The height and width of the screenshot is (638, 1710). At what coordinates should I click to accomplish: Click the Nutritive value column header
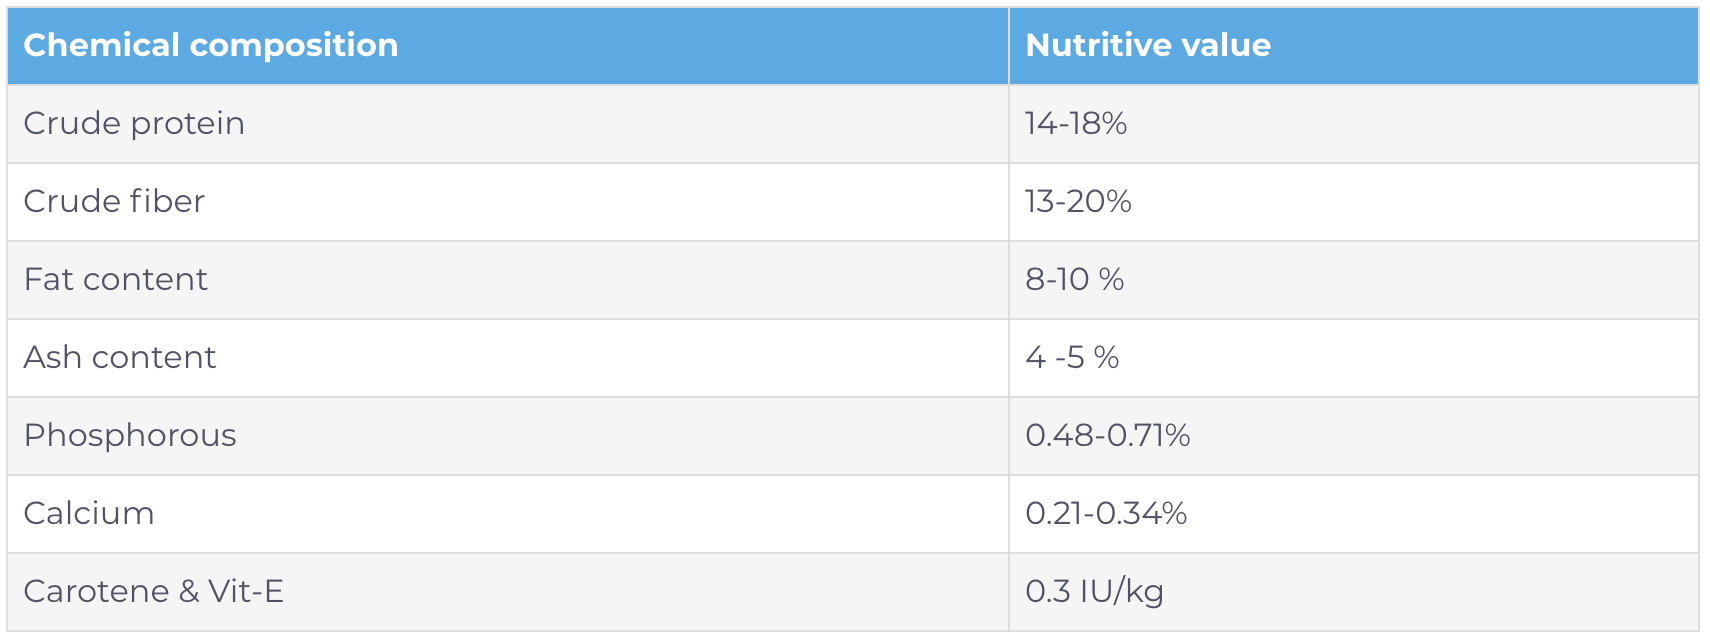[1148, 45]
